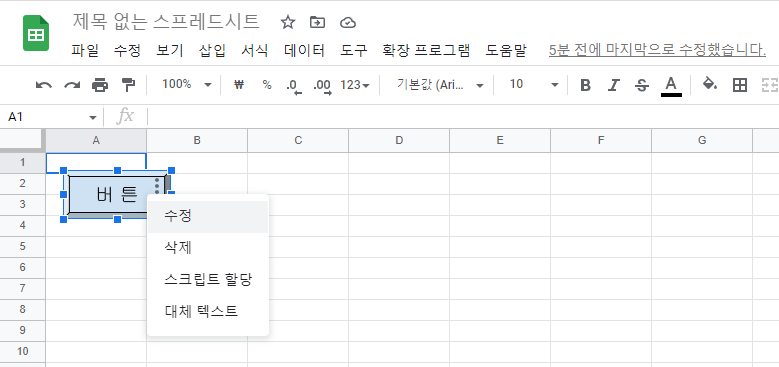This screenshot has width=779, height=367.
Task: Open the last edited history link
Action: (657, 50)
